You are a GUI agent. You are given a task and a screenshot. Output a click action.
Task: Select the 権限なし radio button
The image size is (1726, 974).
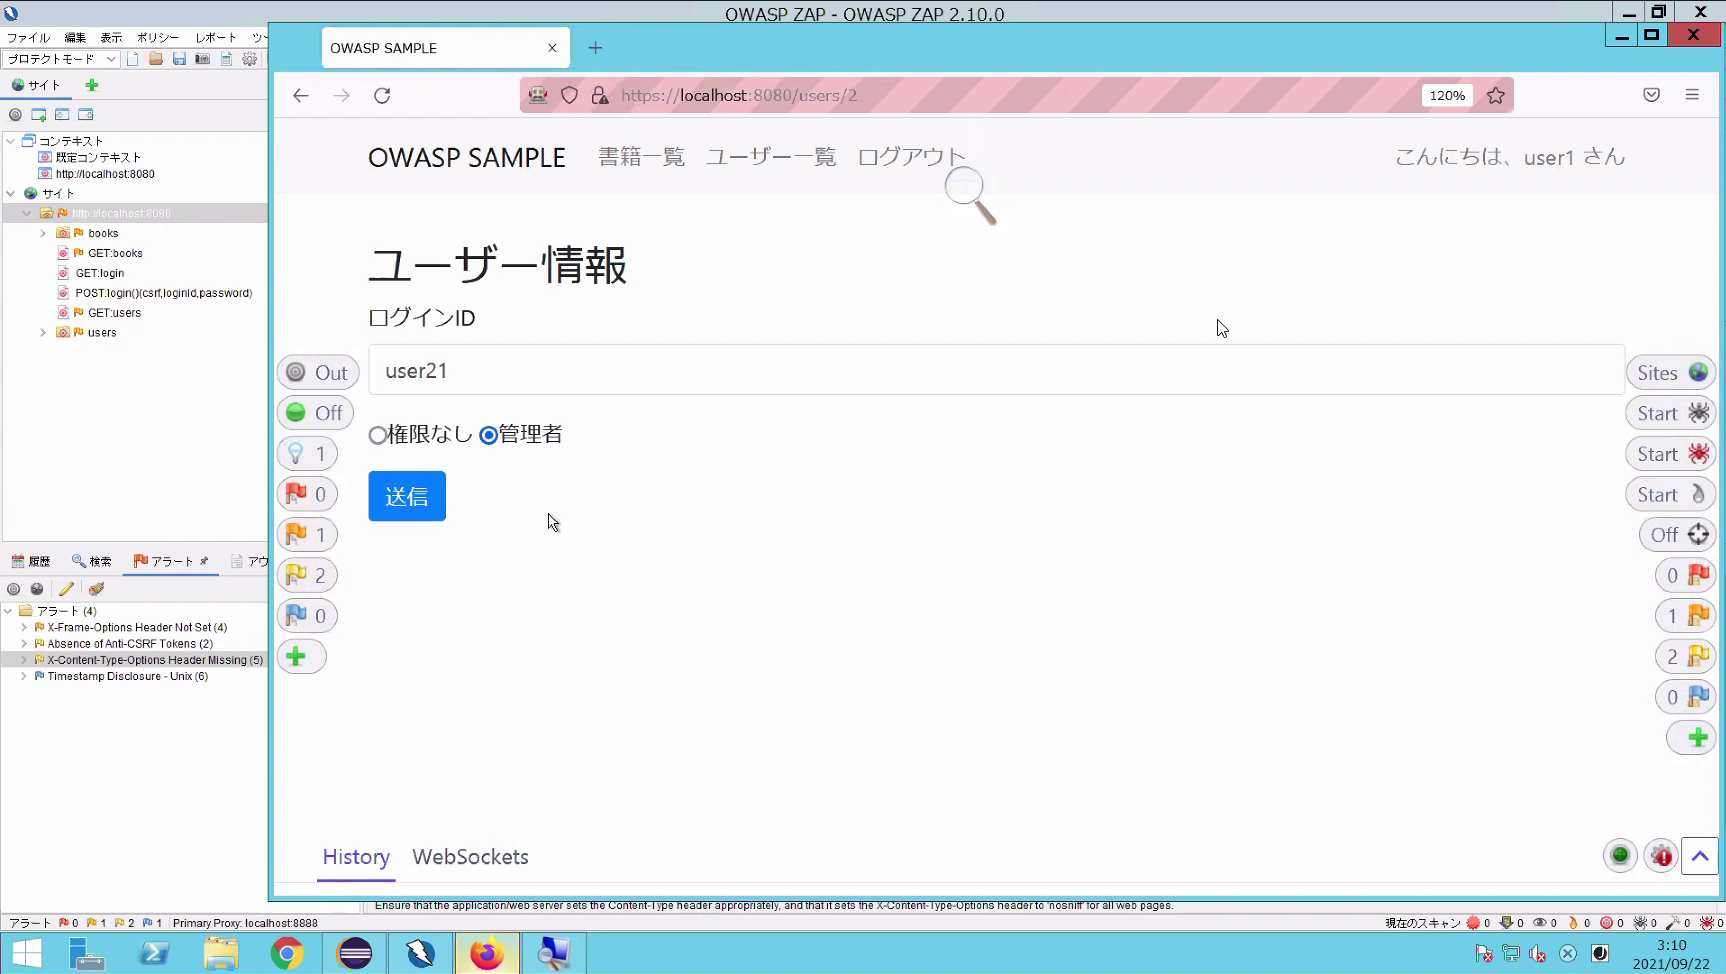pyautogui.click(x=377, y=435)
